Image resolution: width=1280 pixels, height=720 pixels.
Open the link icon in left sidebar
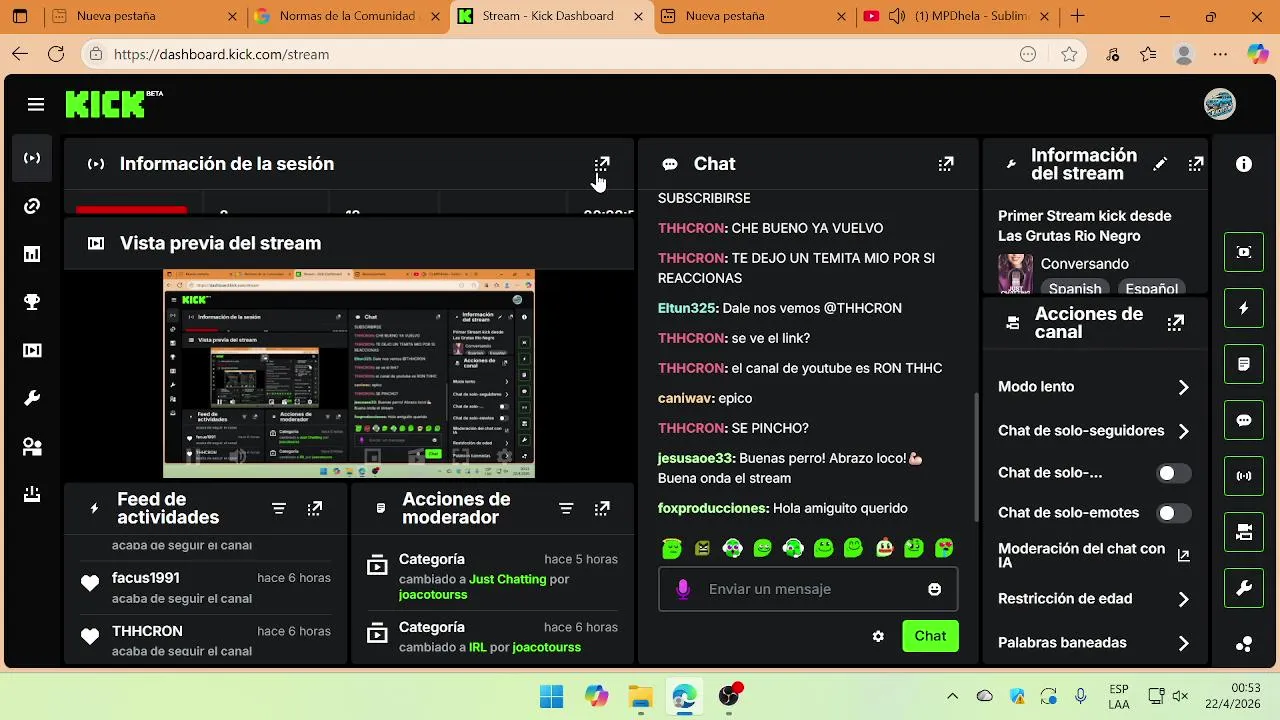tap(32, 206)
